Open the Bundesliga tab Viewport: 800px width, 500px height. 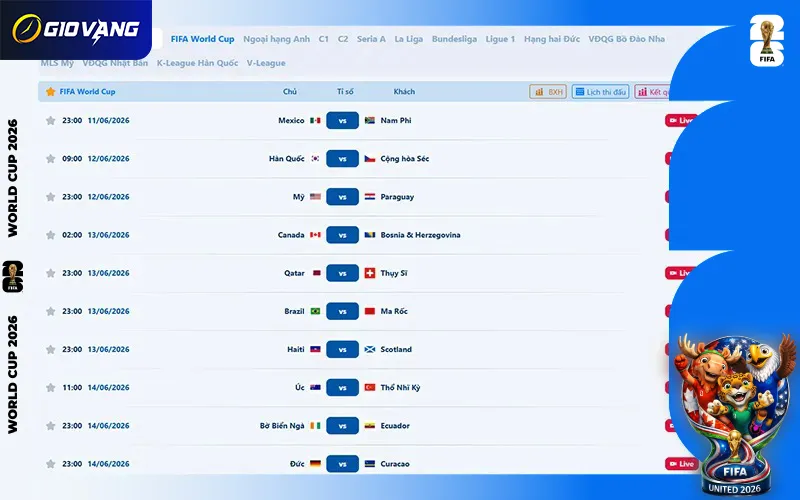coord(454,39)
